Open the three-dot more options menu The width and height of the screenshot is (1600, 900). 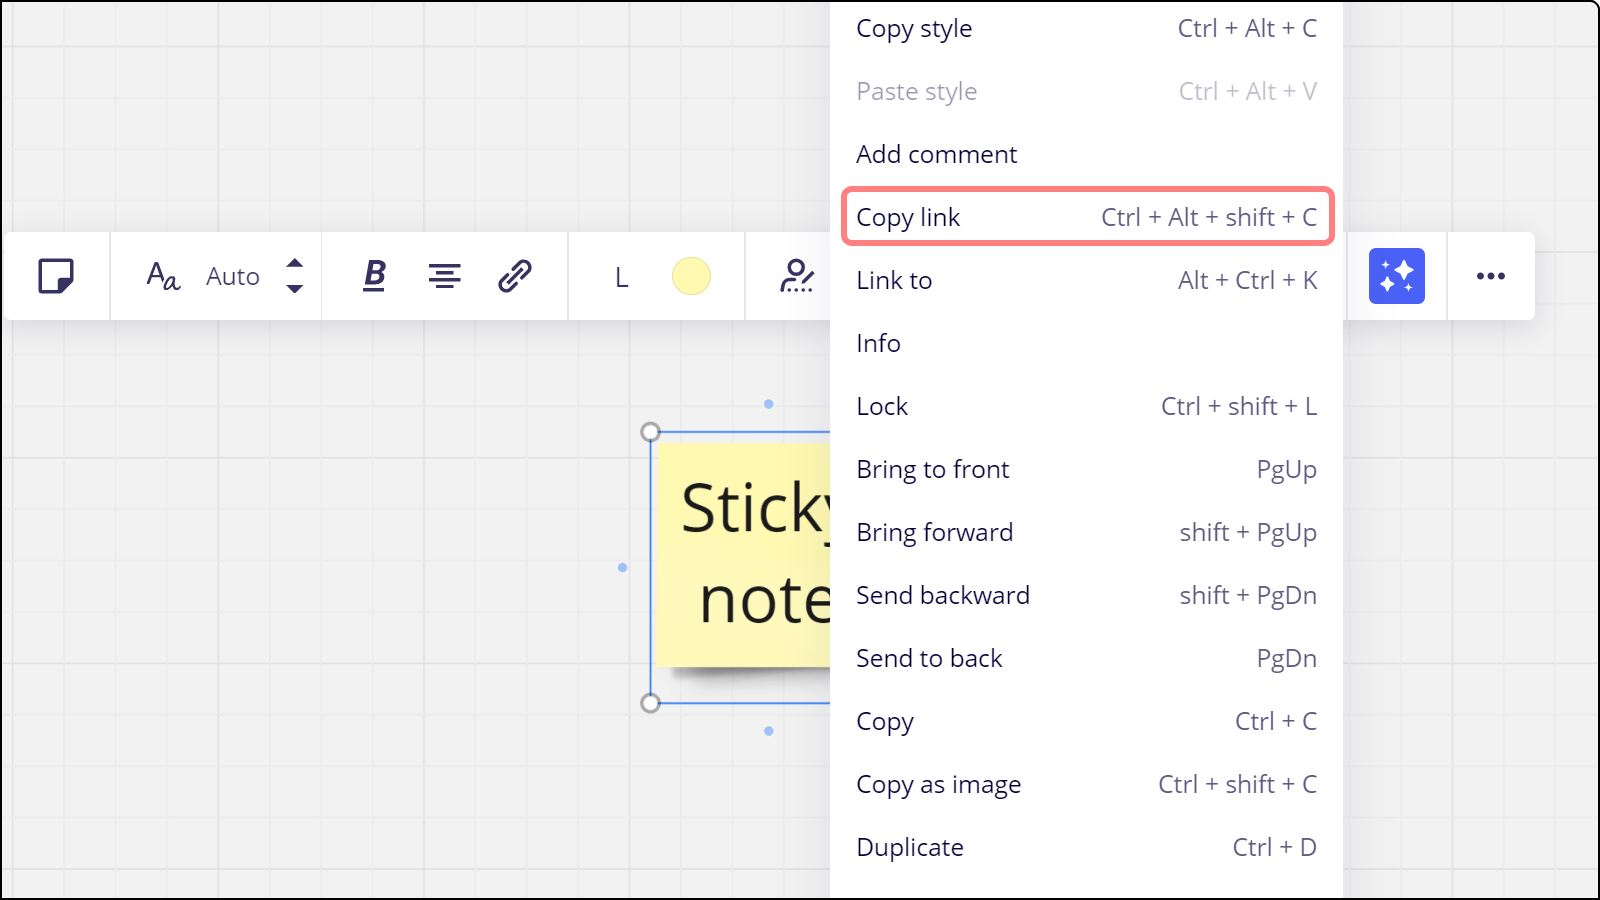[1490, 276]
